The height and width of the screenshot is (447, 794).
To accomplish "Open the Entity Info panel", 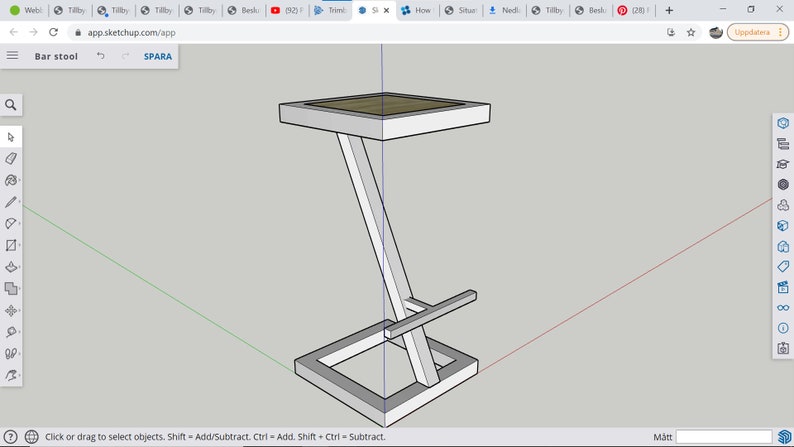I will [x=783, y=123].
